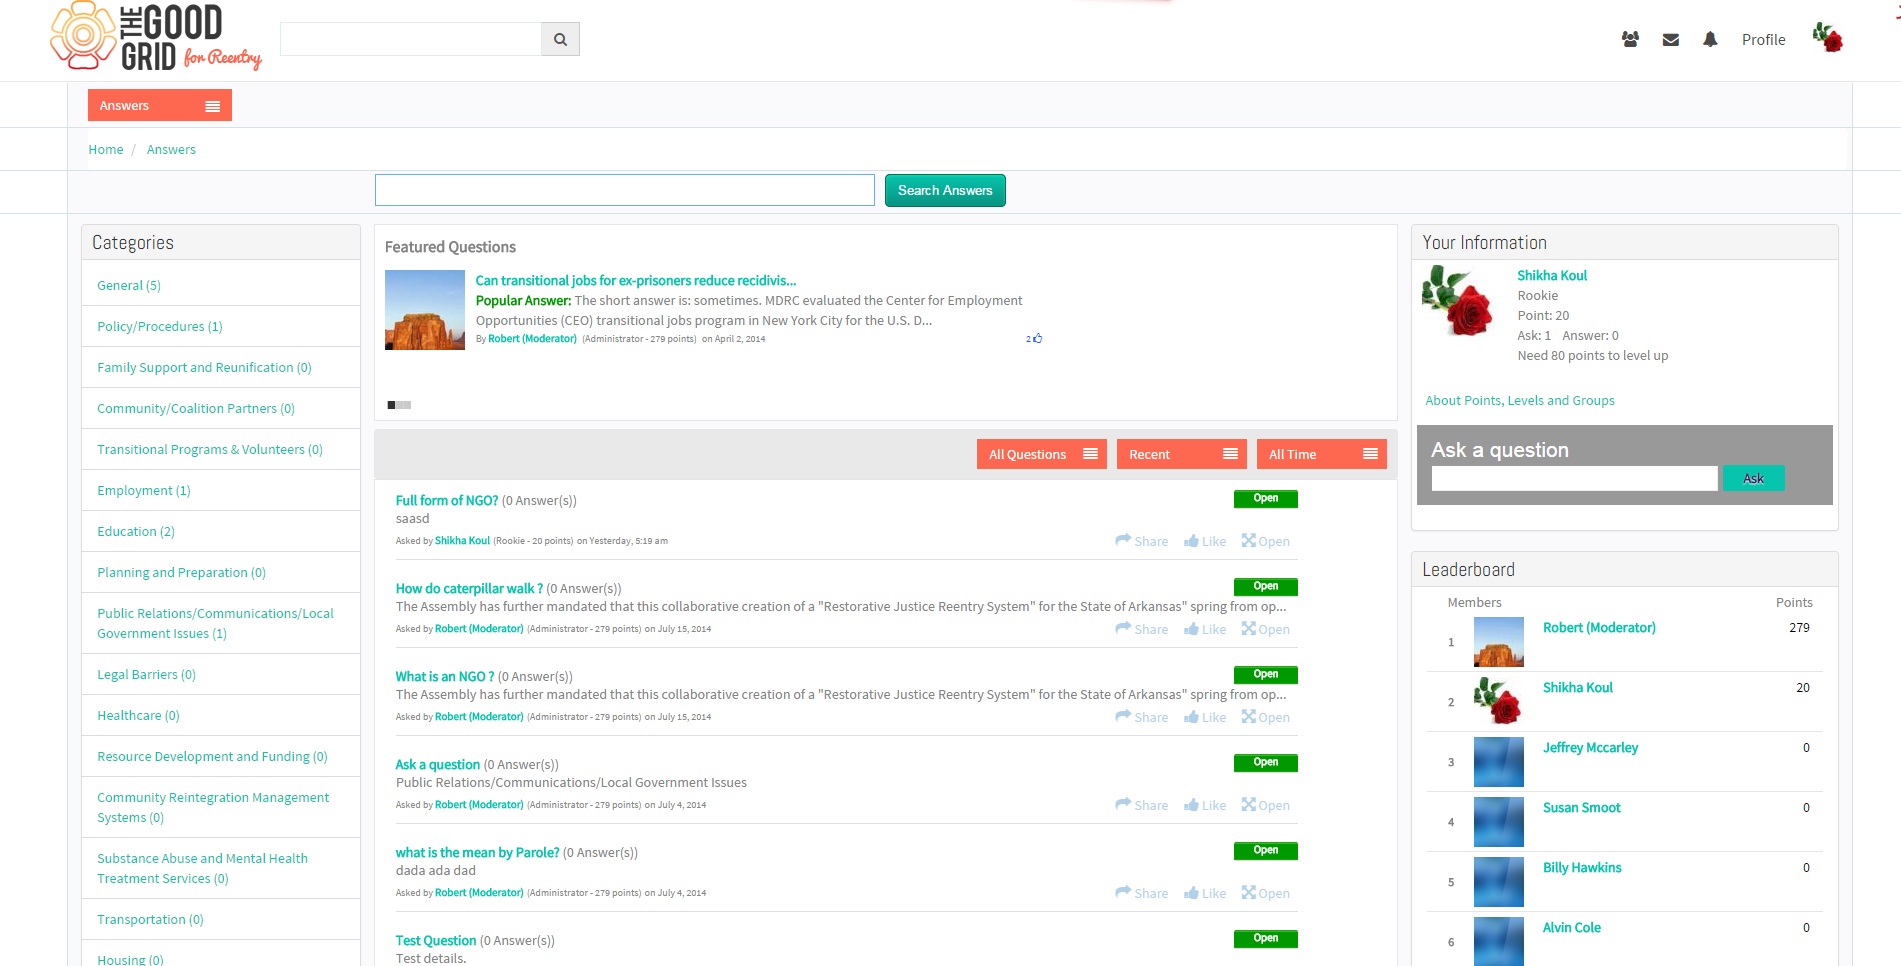Select the Healthcare (0) category
The width and height of the screenshot is (1901, 966).
point(138,715)
